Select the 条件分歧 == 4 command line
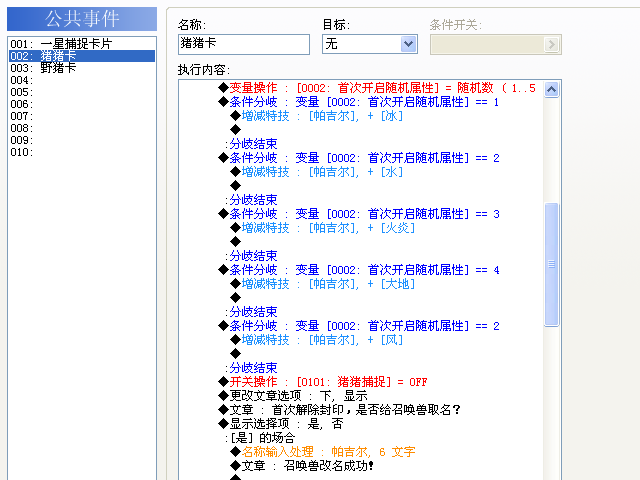This screenshot has height=480, width=640. point(358,270)
